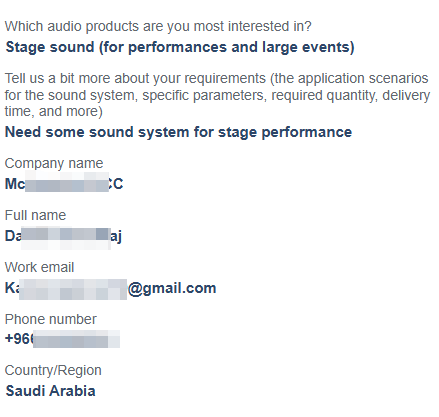Select the Saudi Arabia country value
439x417 pixels.
pyautogui.click(x=50, y=391)
